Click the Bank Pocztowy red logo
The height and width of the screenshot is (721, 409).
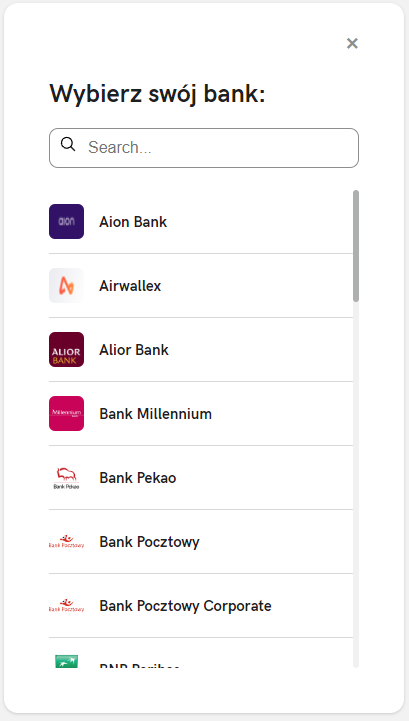click(66, 541)
